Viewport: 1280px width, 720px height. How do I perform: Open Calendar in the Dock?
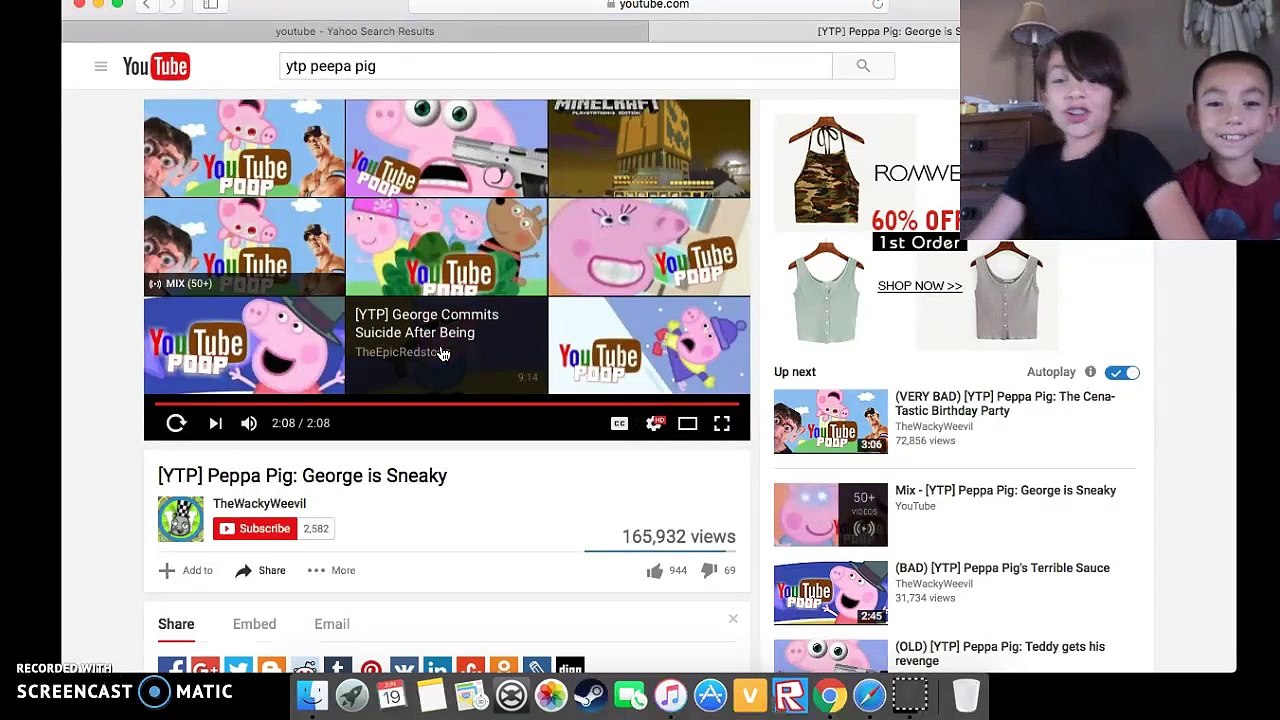(392, 694)
